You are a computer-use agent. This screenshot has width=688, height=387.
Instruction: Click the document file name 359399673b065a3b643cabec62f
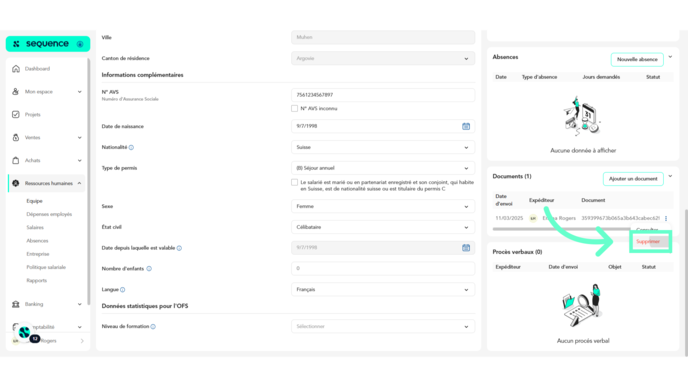click(620, 218)
